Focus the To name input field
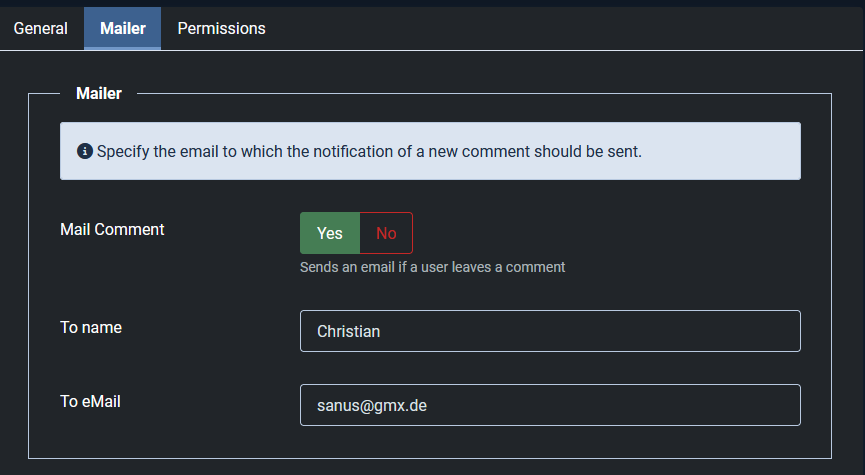This screenshot has width=865, height=475. tap(550, 331)
